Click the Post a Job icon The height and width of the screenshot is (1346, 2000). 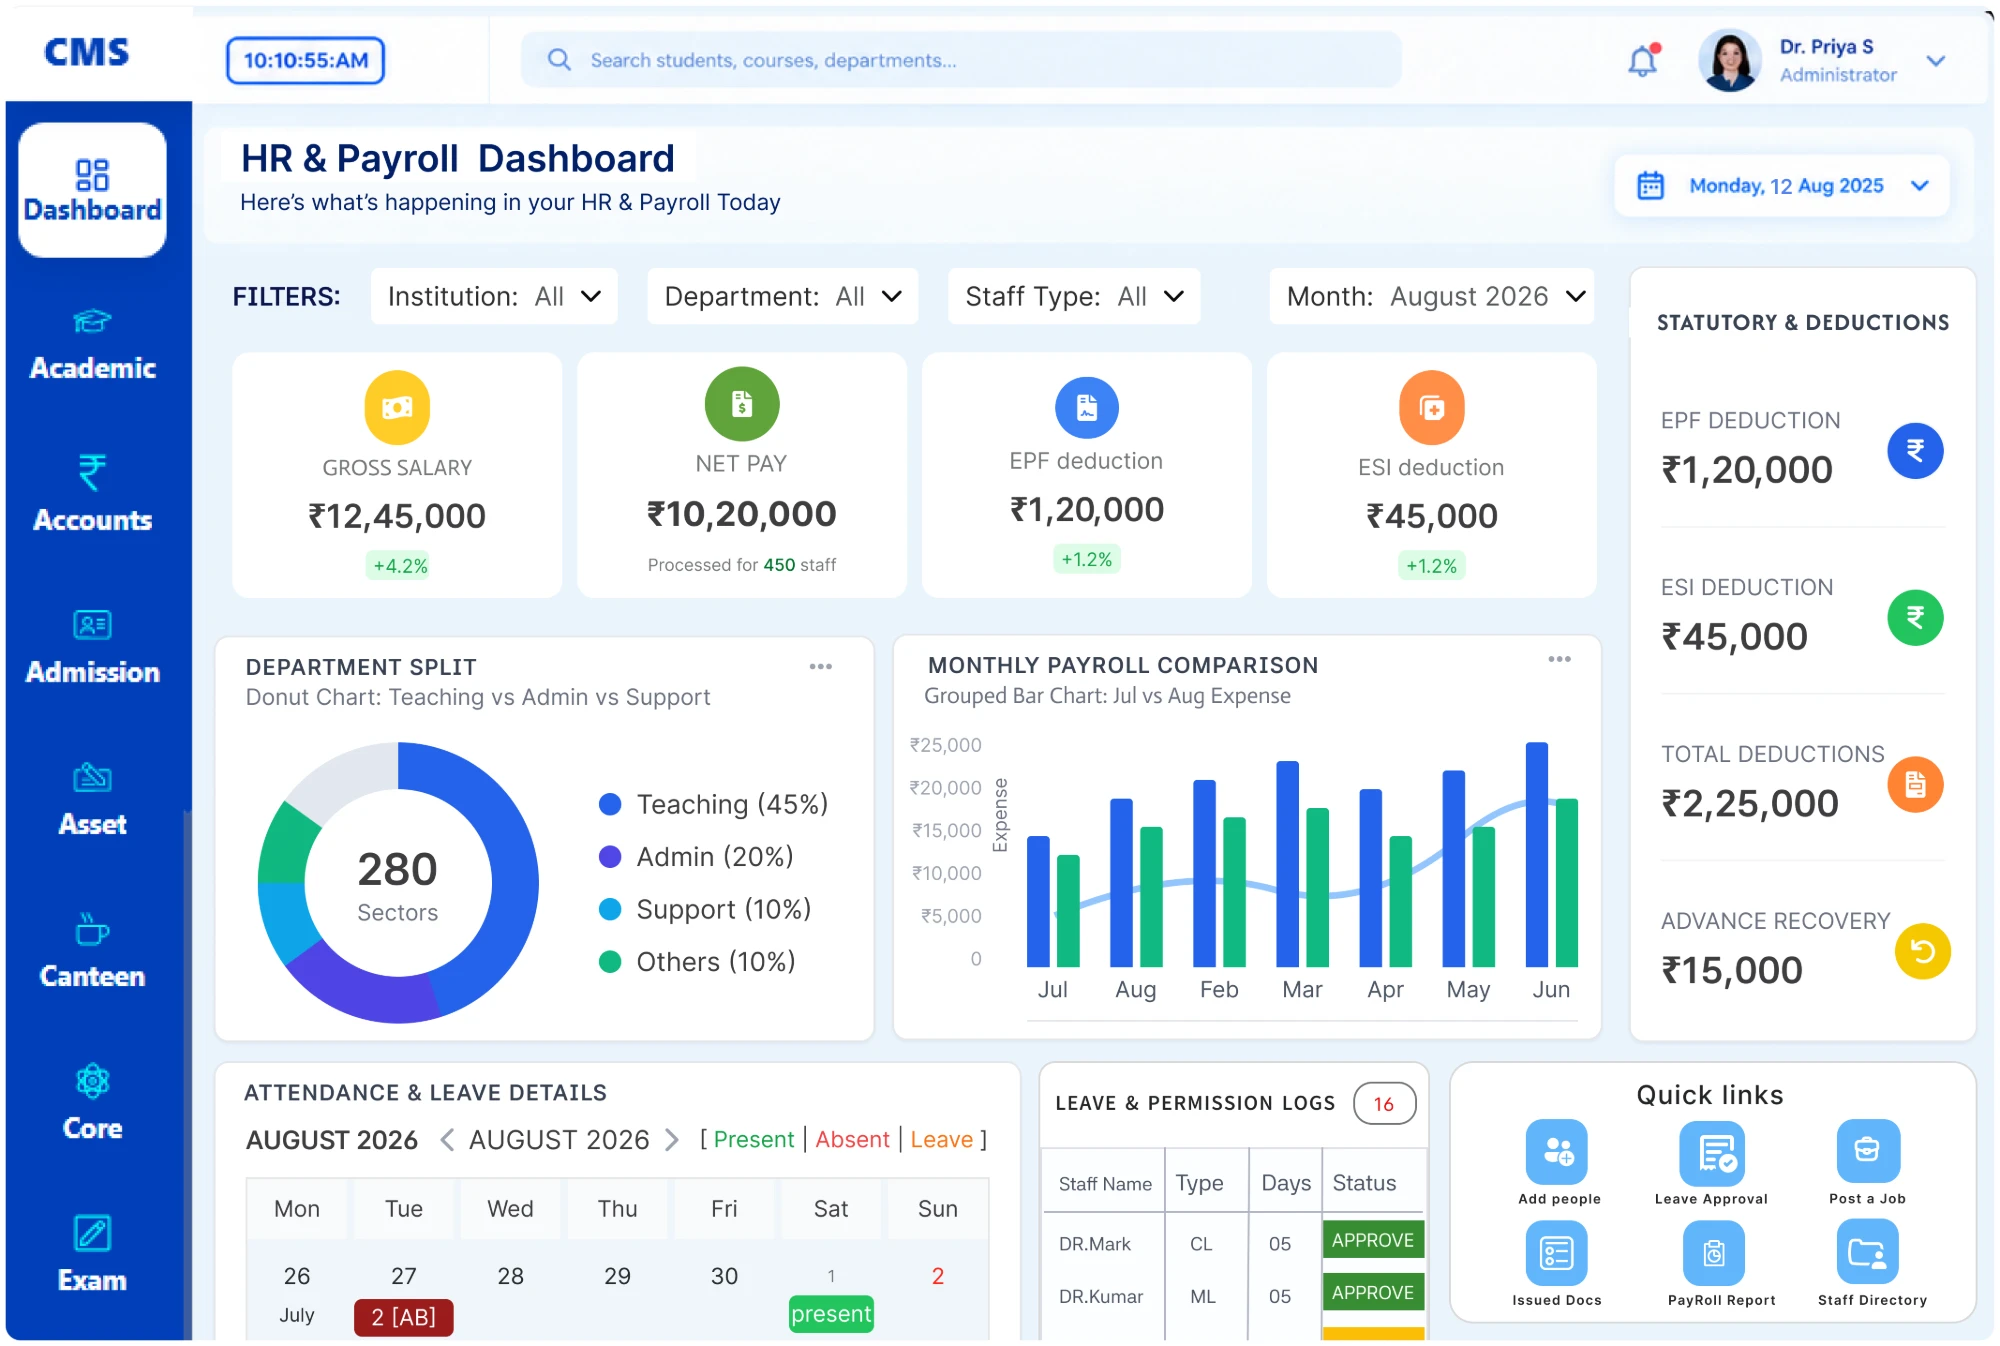(x=1867, y=1150)
